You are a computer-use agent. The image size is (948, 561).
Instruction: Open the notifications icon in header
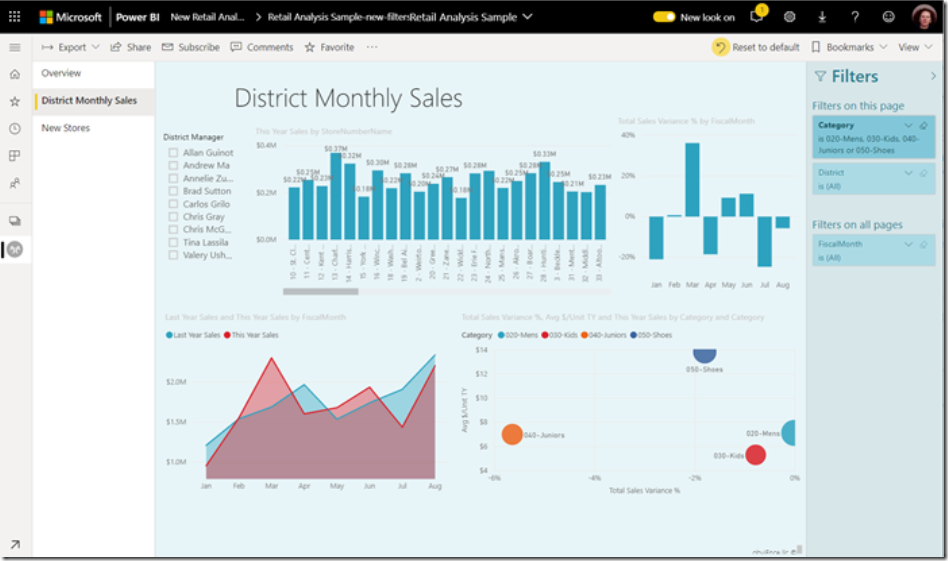tap(757, 16)
